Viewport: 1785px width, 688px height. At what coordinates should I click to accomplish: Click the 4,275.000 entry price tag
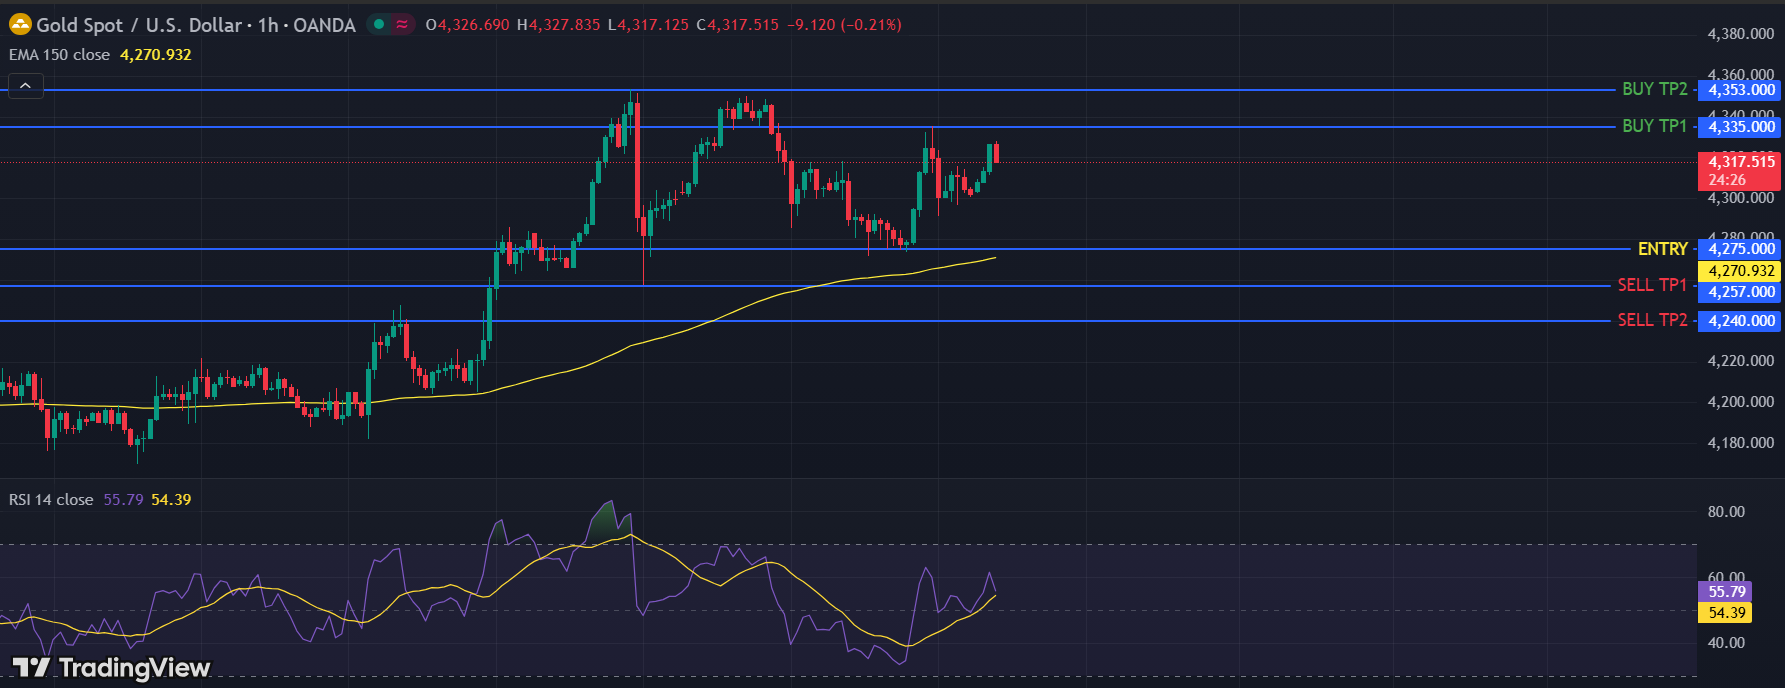pos(1741,249)
